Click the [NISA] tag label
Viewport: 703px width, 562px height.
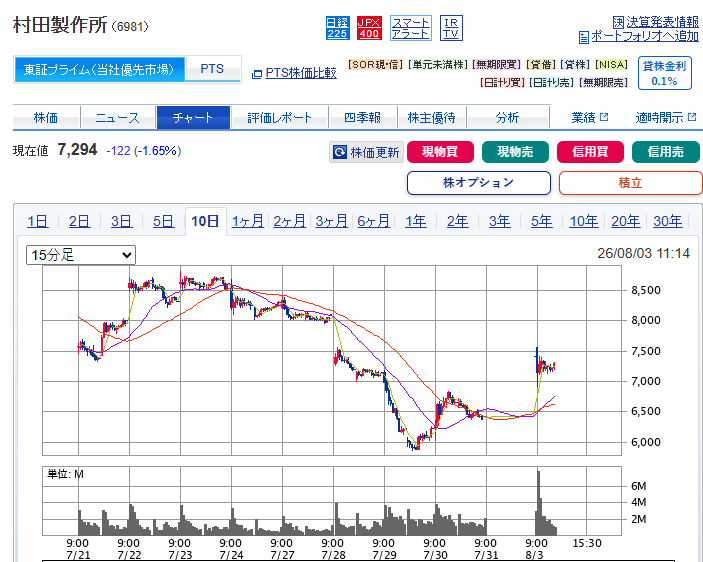point(611,65)
